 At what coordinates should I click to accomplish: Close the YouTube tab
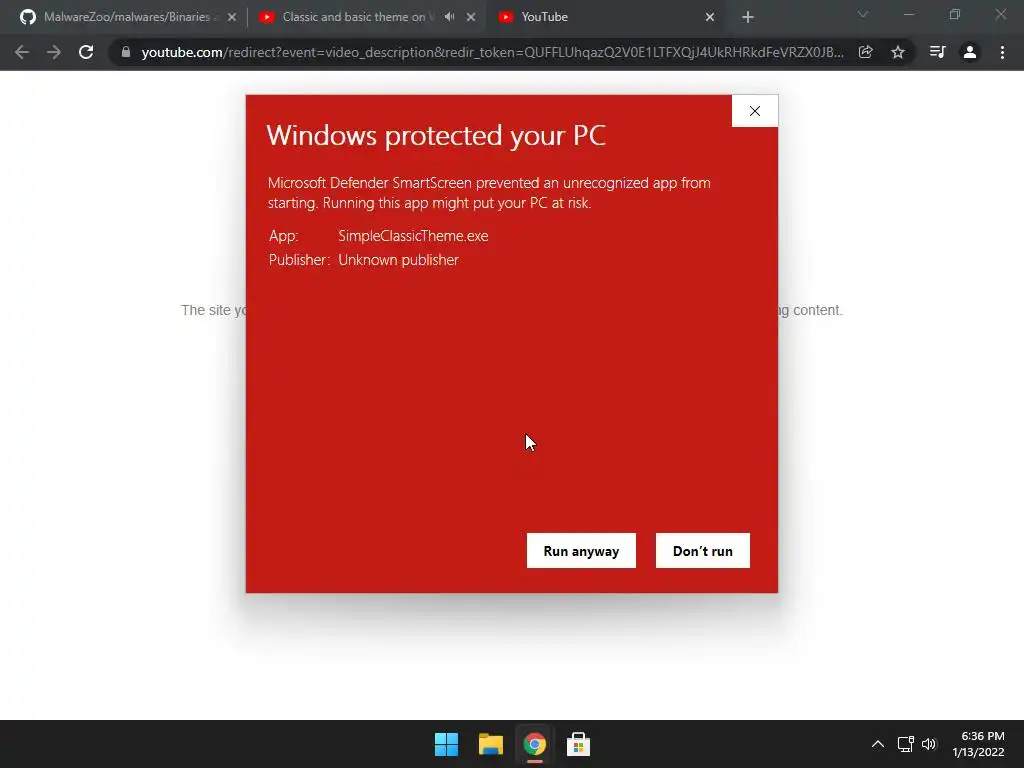coord(710,17)
